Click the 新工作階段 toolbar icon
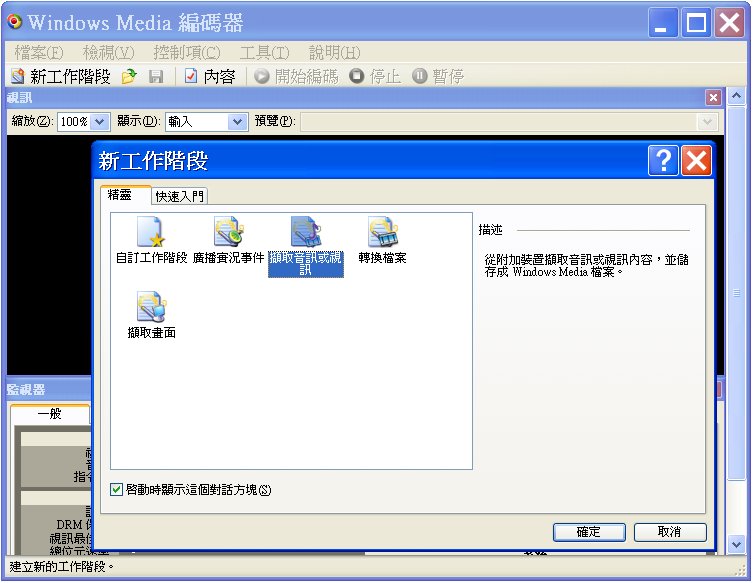Viewport: 753px width, 583px height. (x=17, y=76)
